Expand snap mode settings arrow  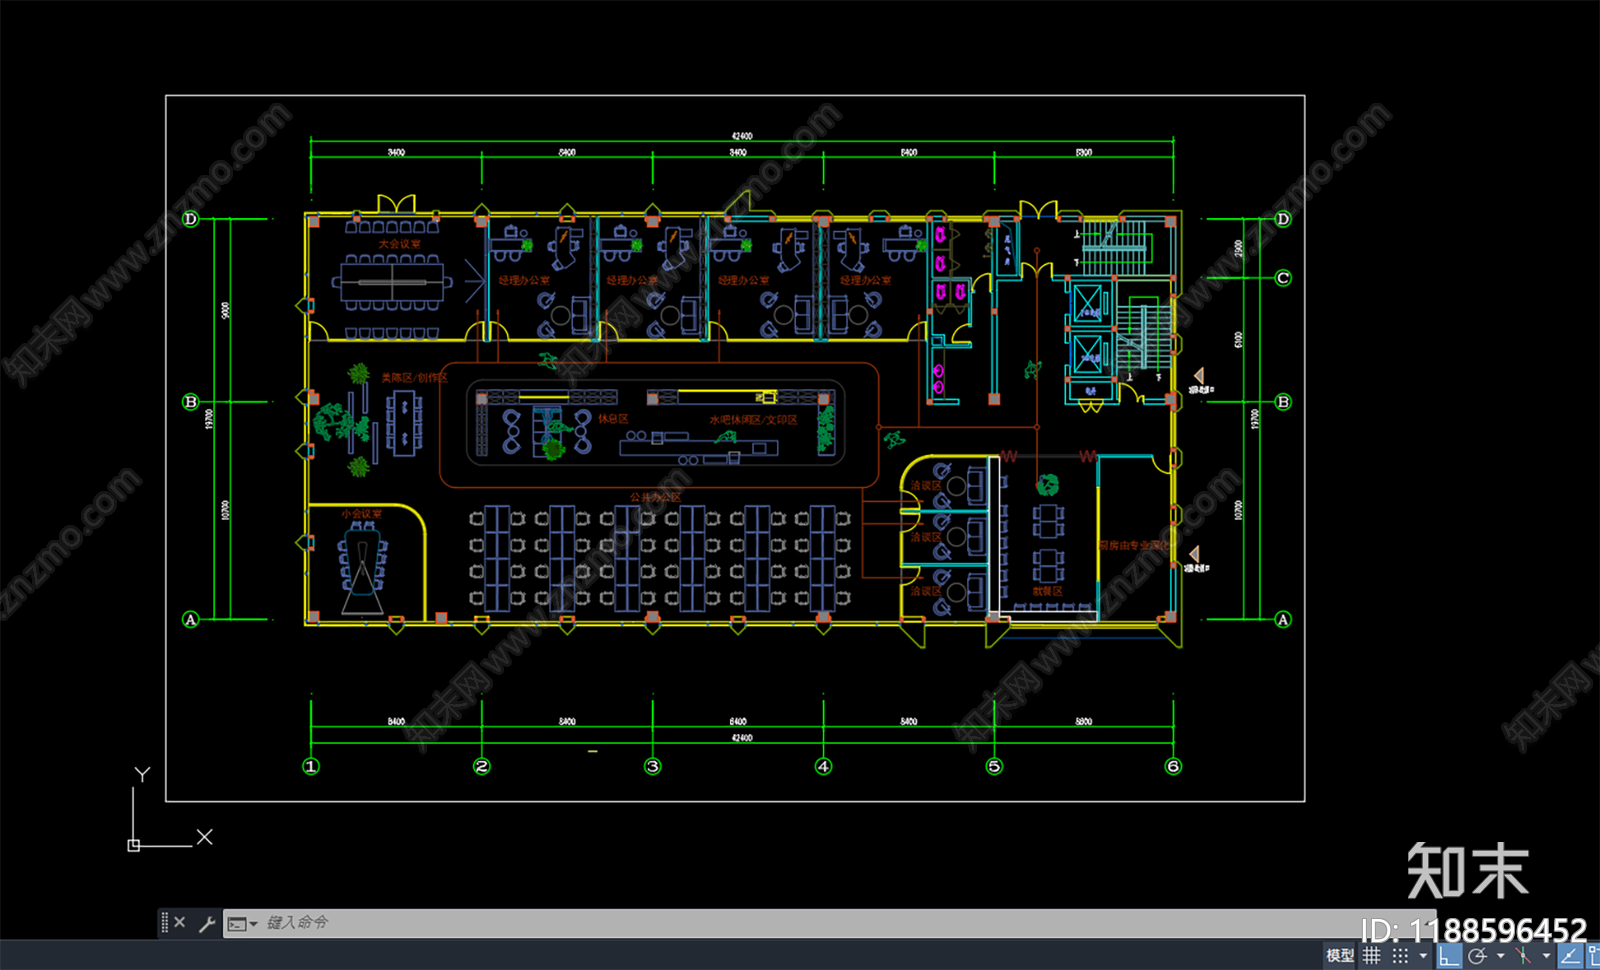[1423, 955]
